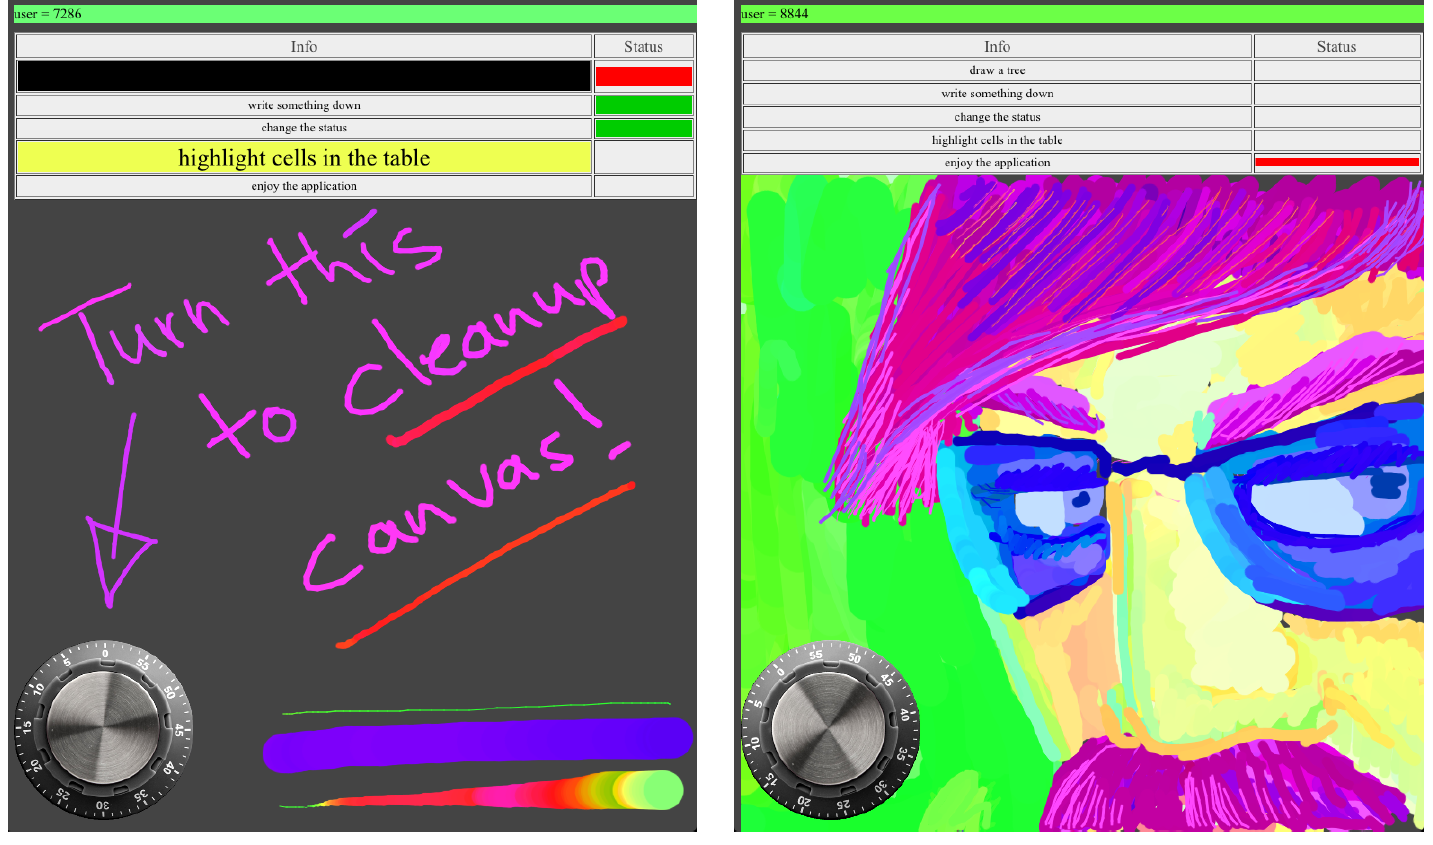Click 'enjoy the application' in the left table

tap(304, 186)
